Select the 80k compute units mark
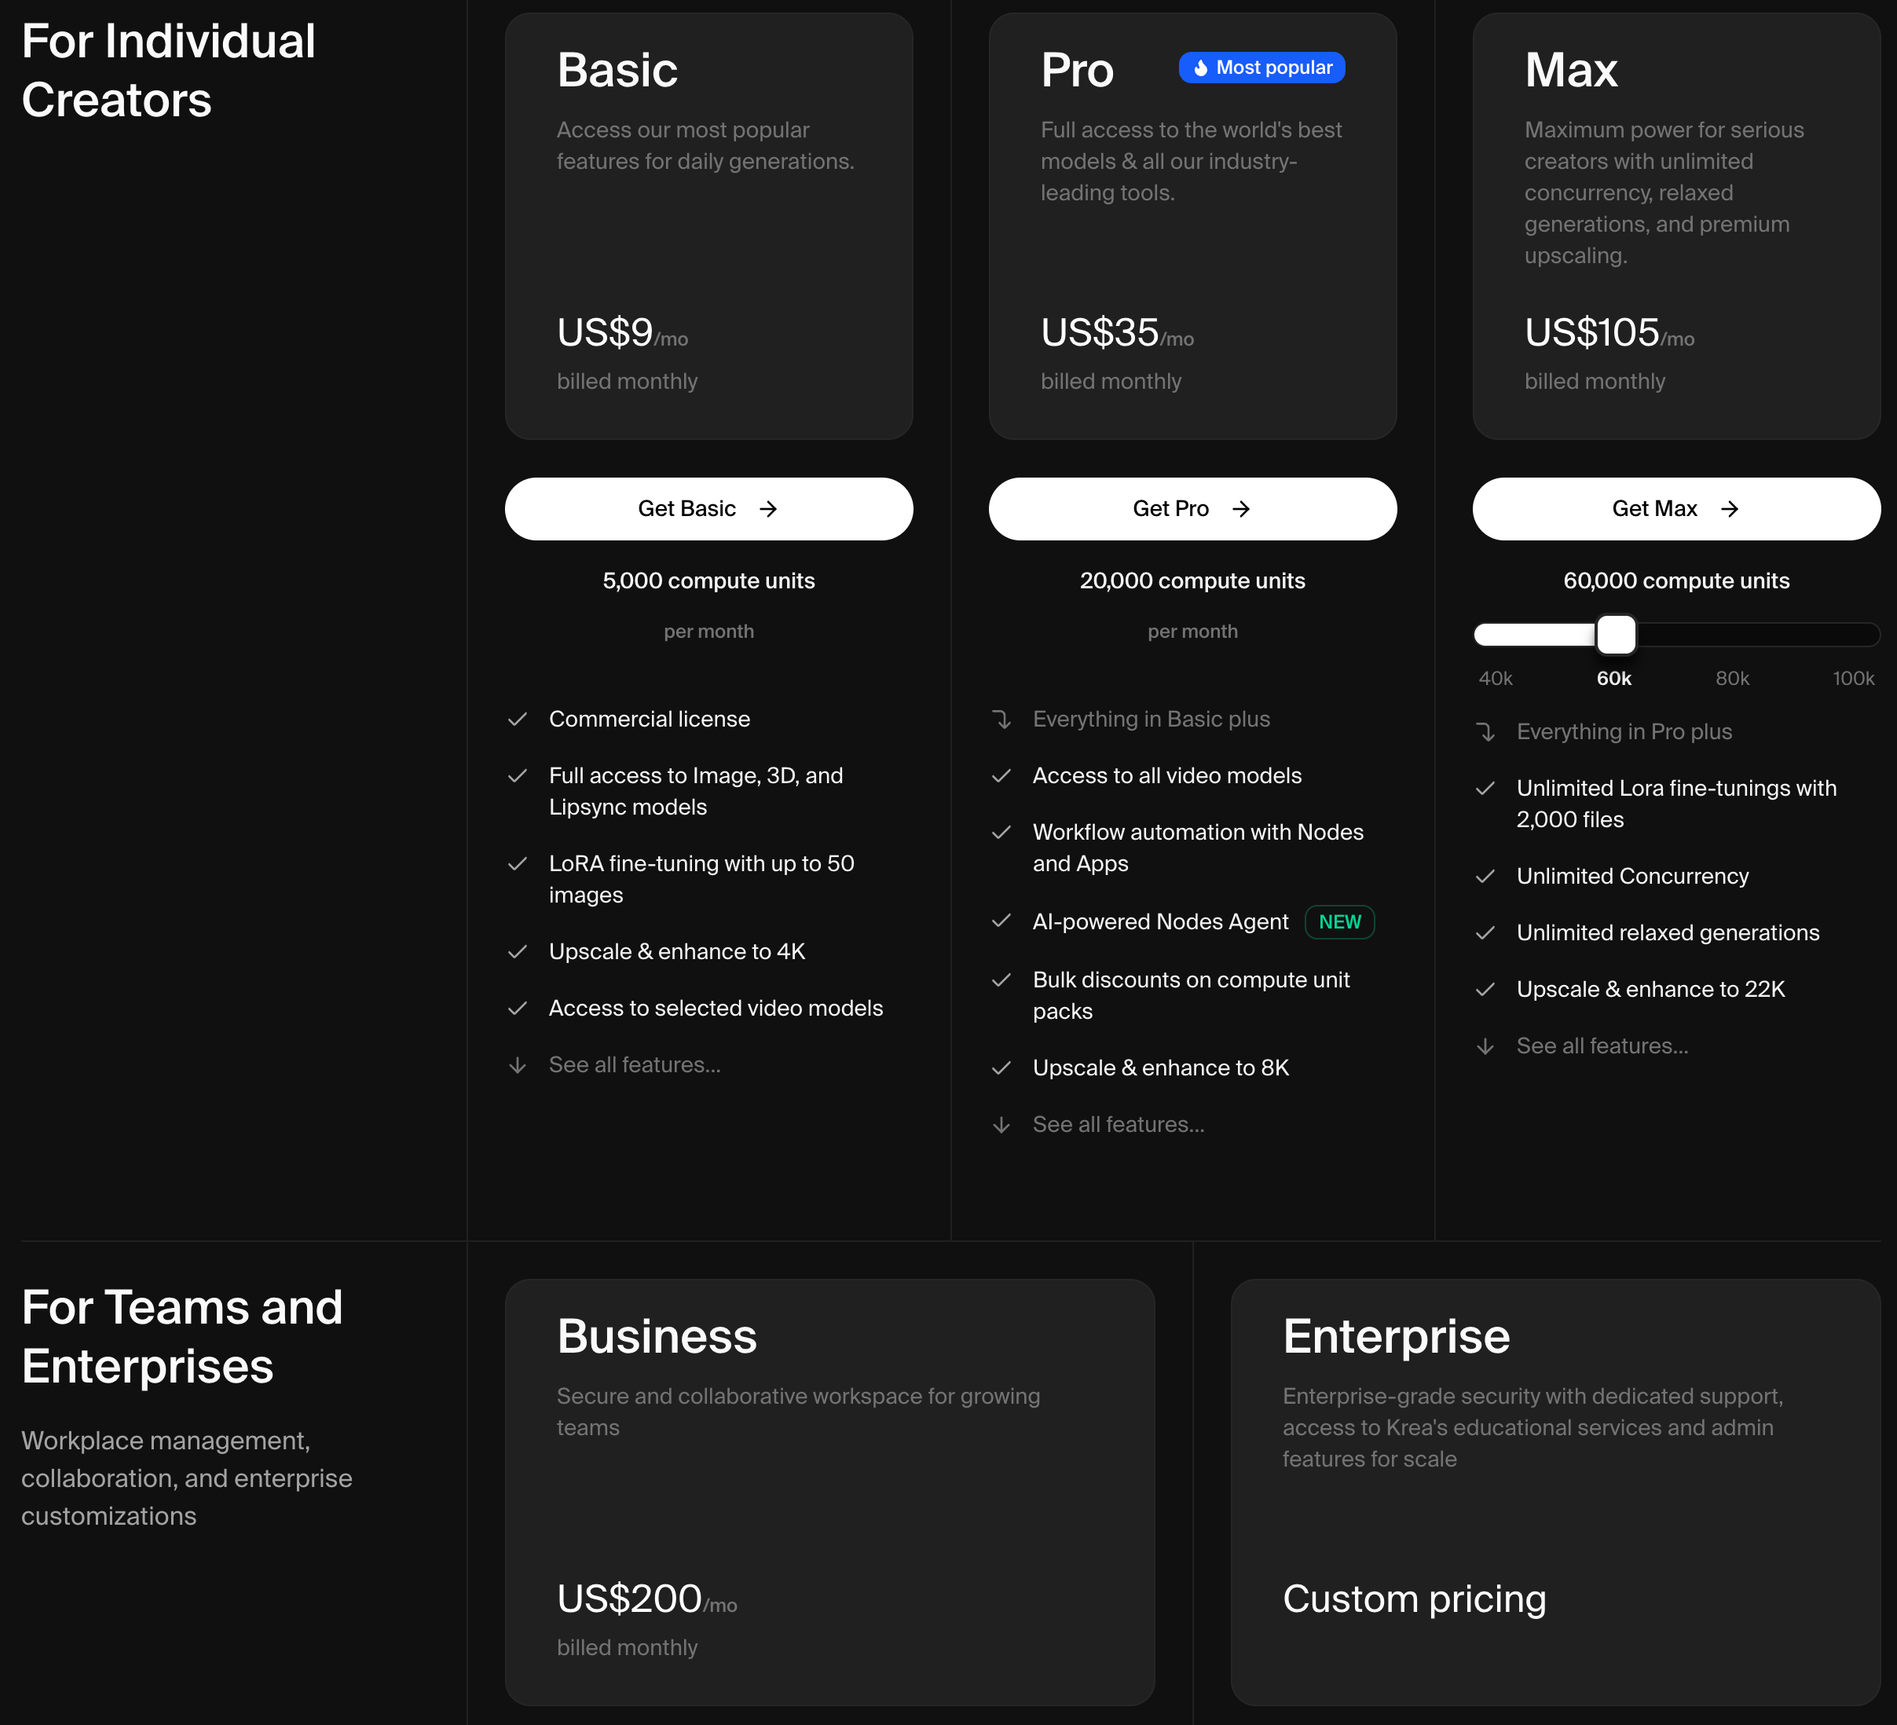 click(x=1732, y=678)
